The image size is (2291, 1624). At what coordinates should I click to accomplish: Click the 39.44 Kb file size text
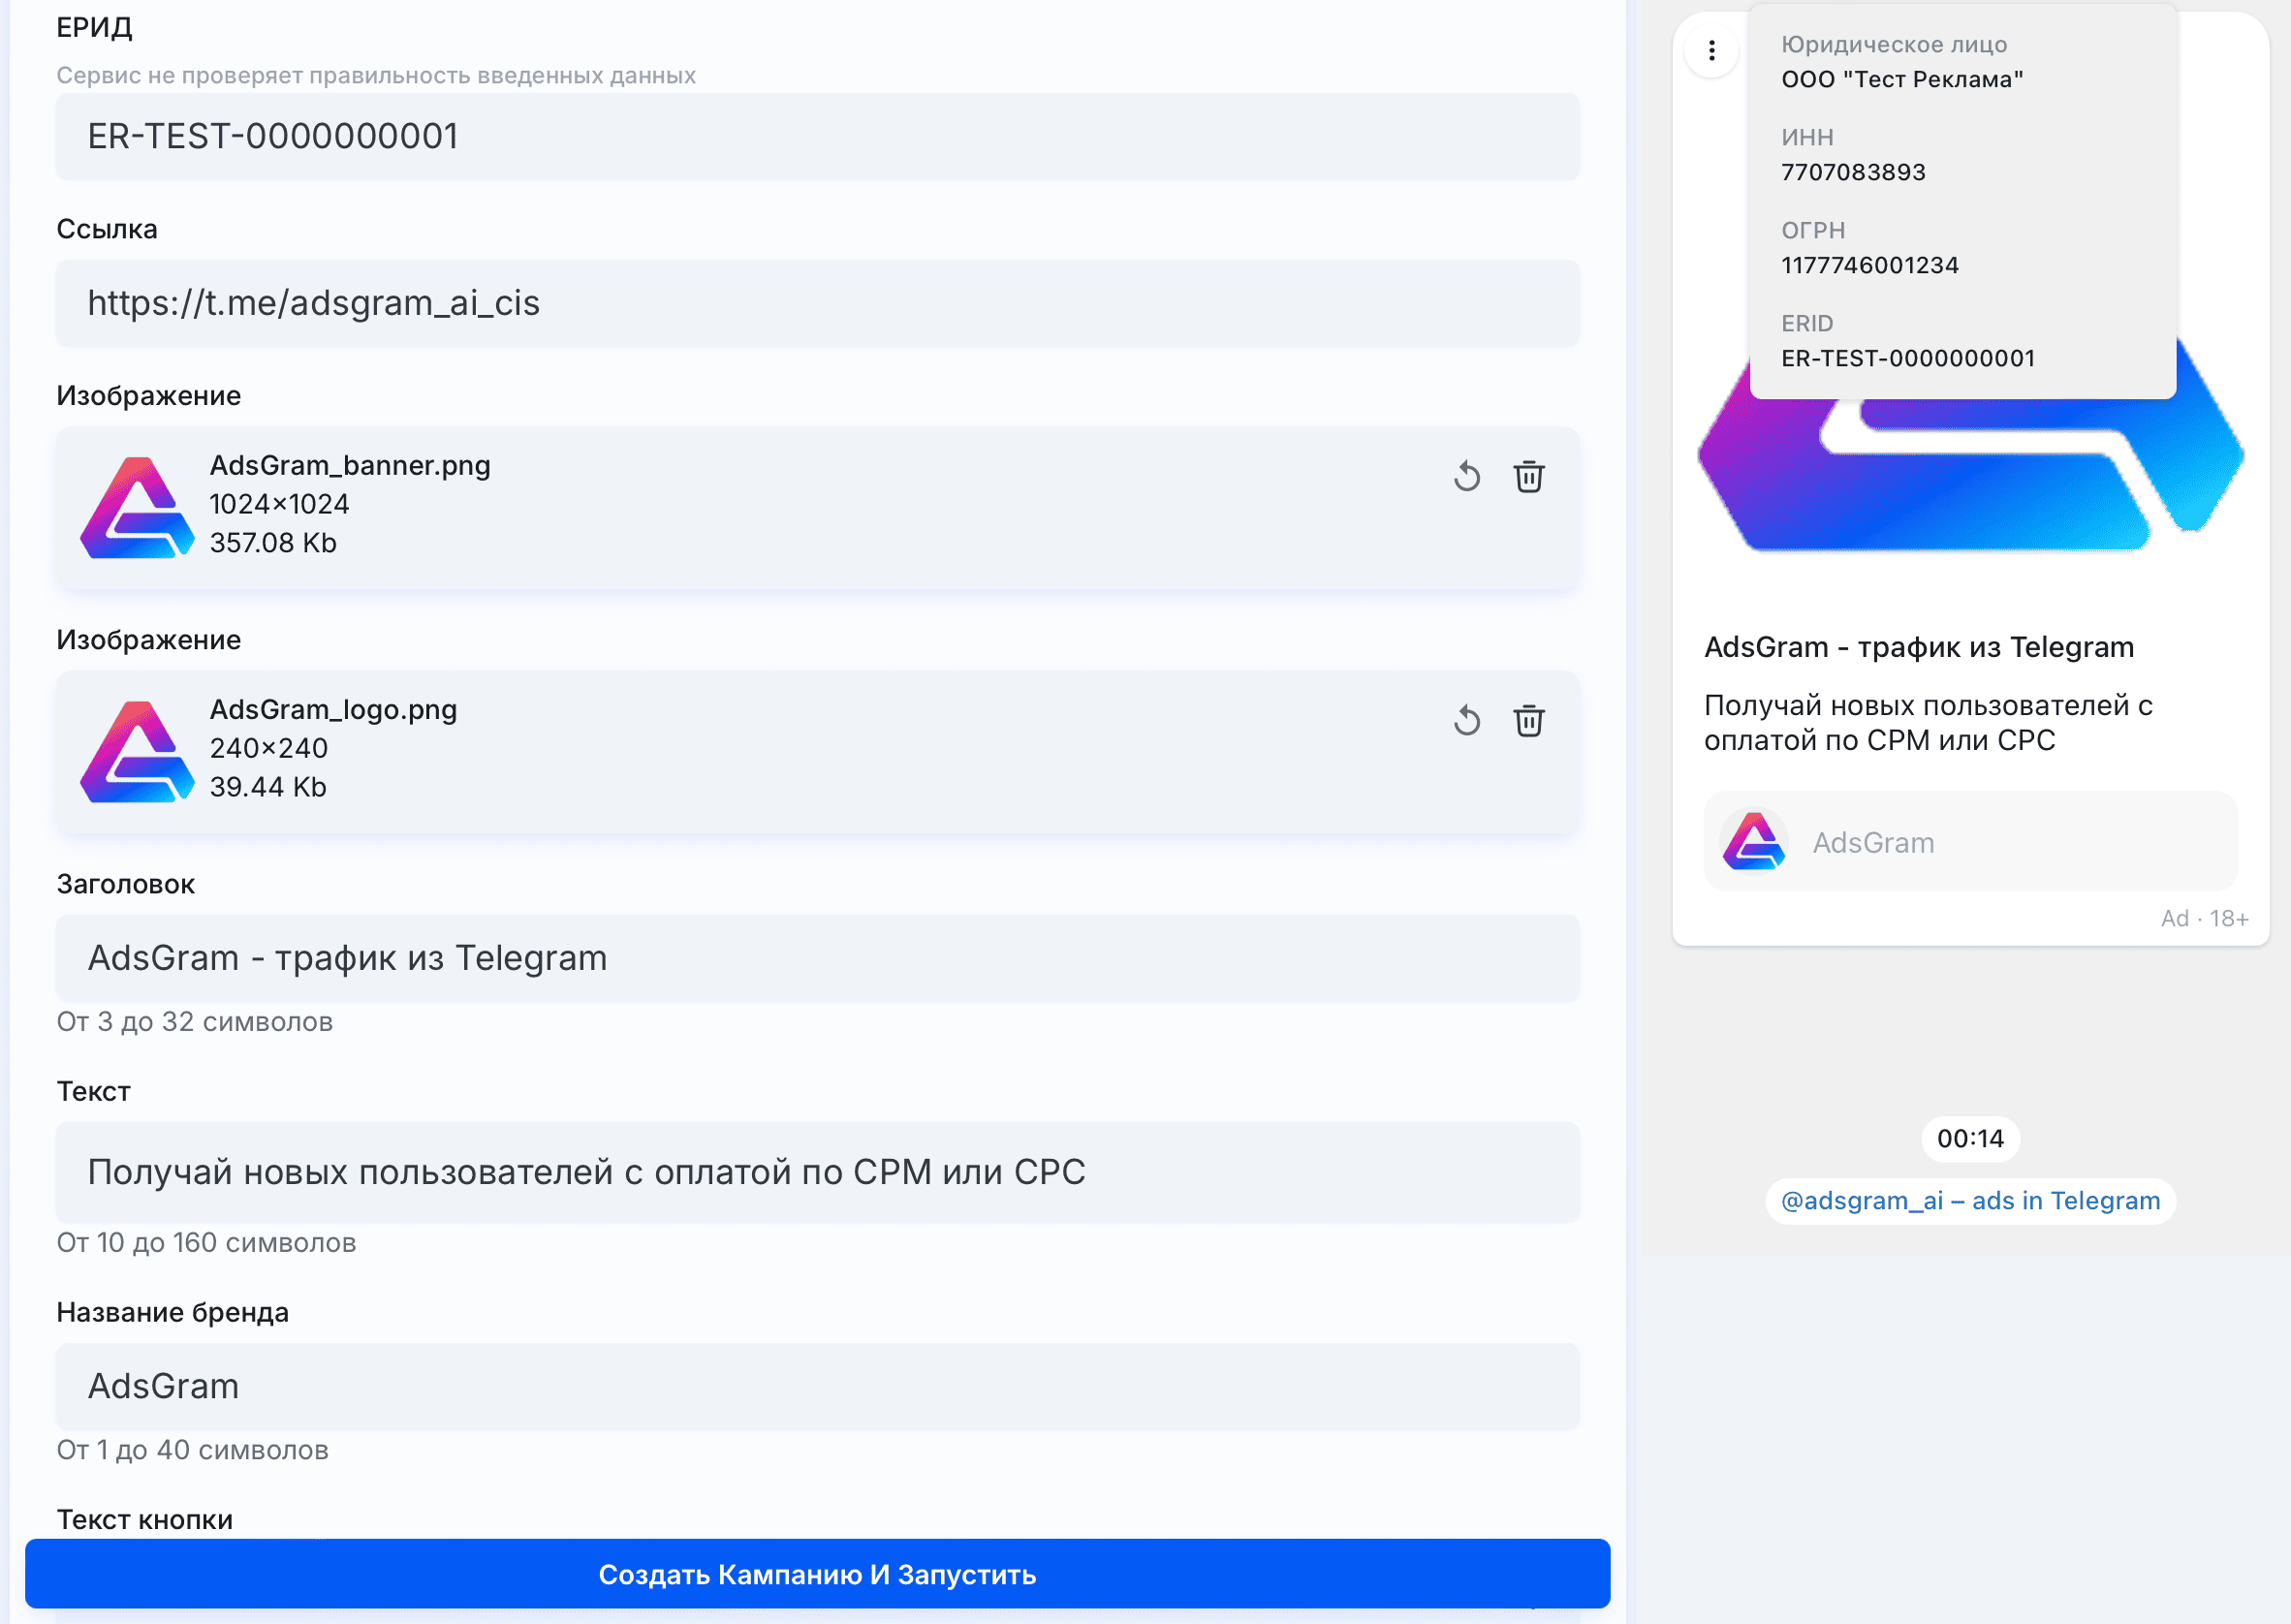(268, 787)
